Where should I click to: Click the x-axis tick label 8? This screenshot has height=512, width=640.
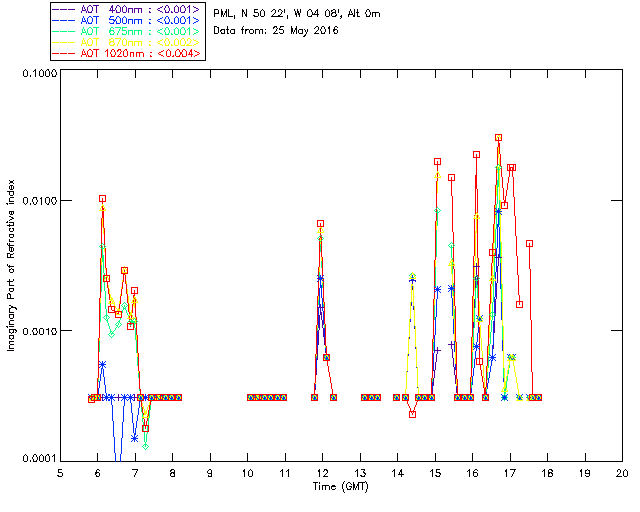tap(173, 473)
